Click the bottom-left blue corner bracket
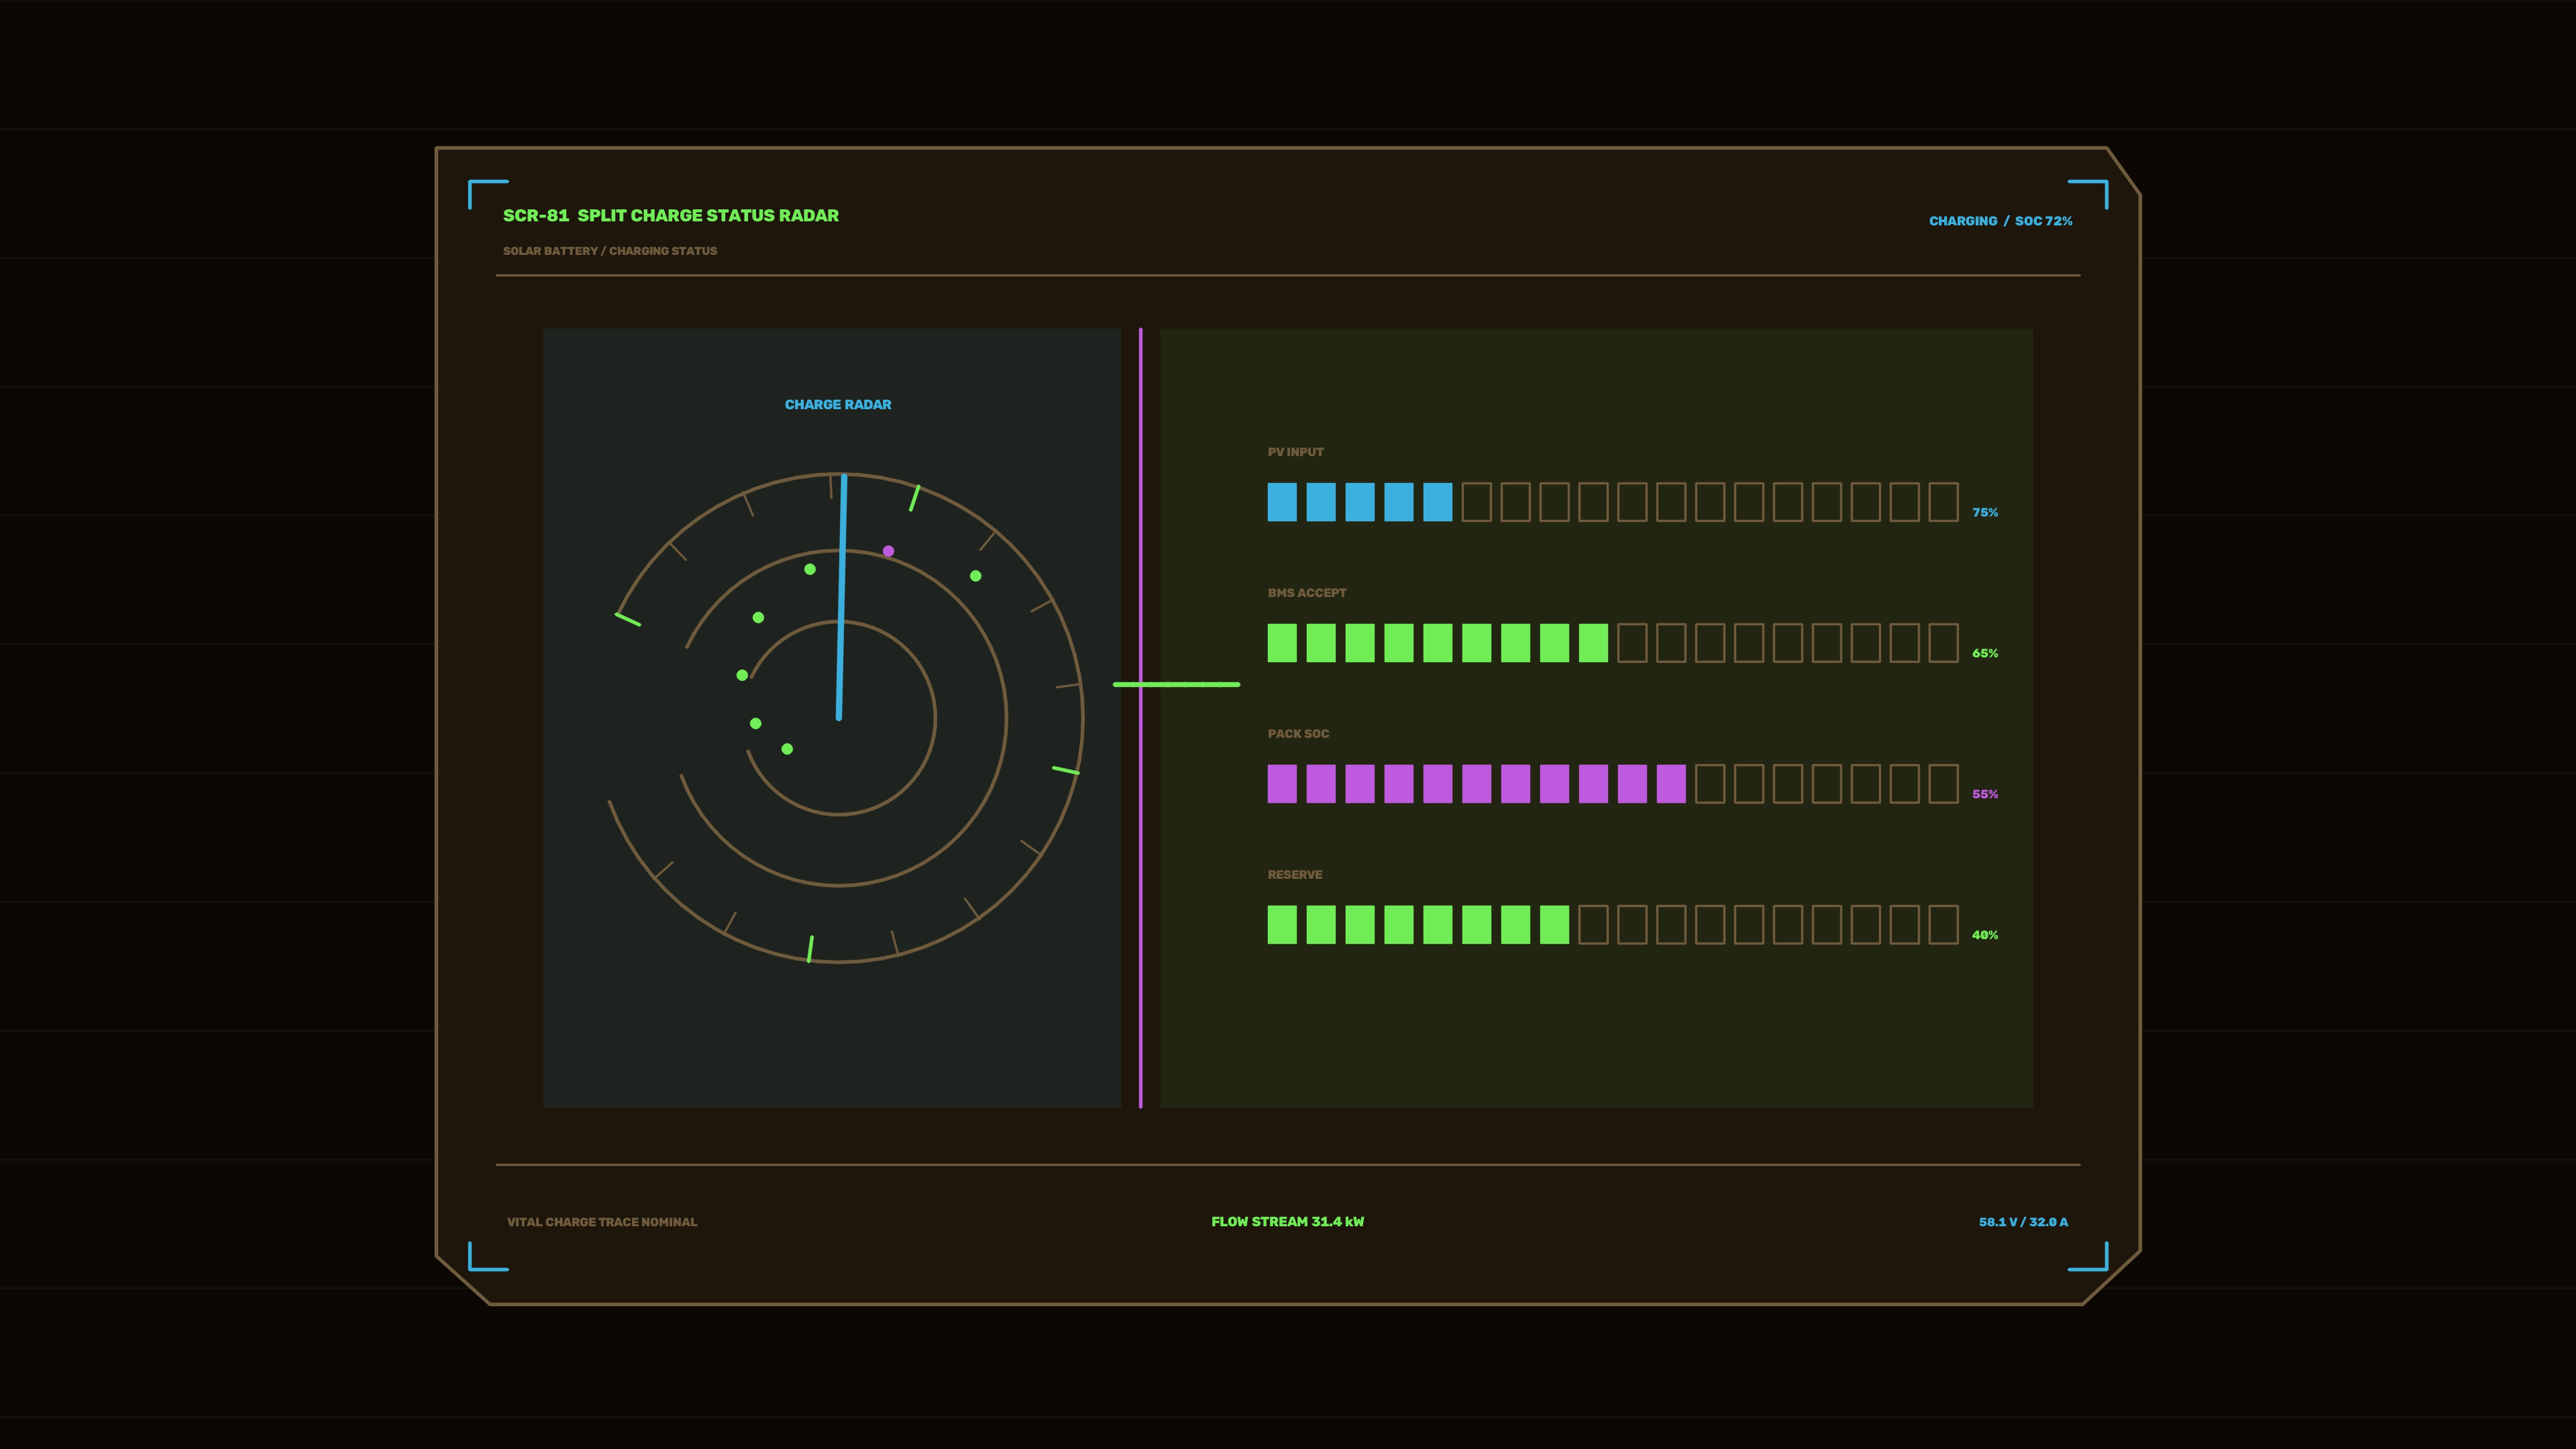This screenshot has width=2576, height=1449. point(488,1256)
